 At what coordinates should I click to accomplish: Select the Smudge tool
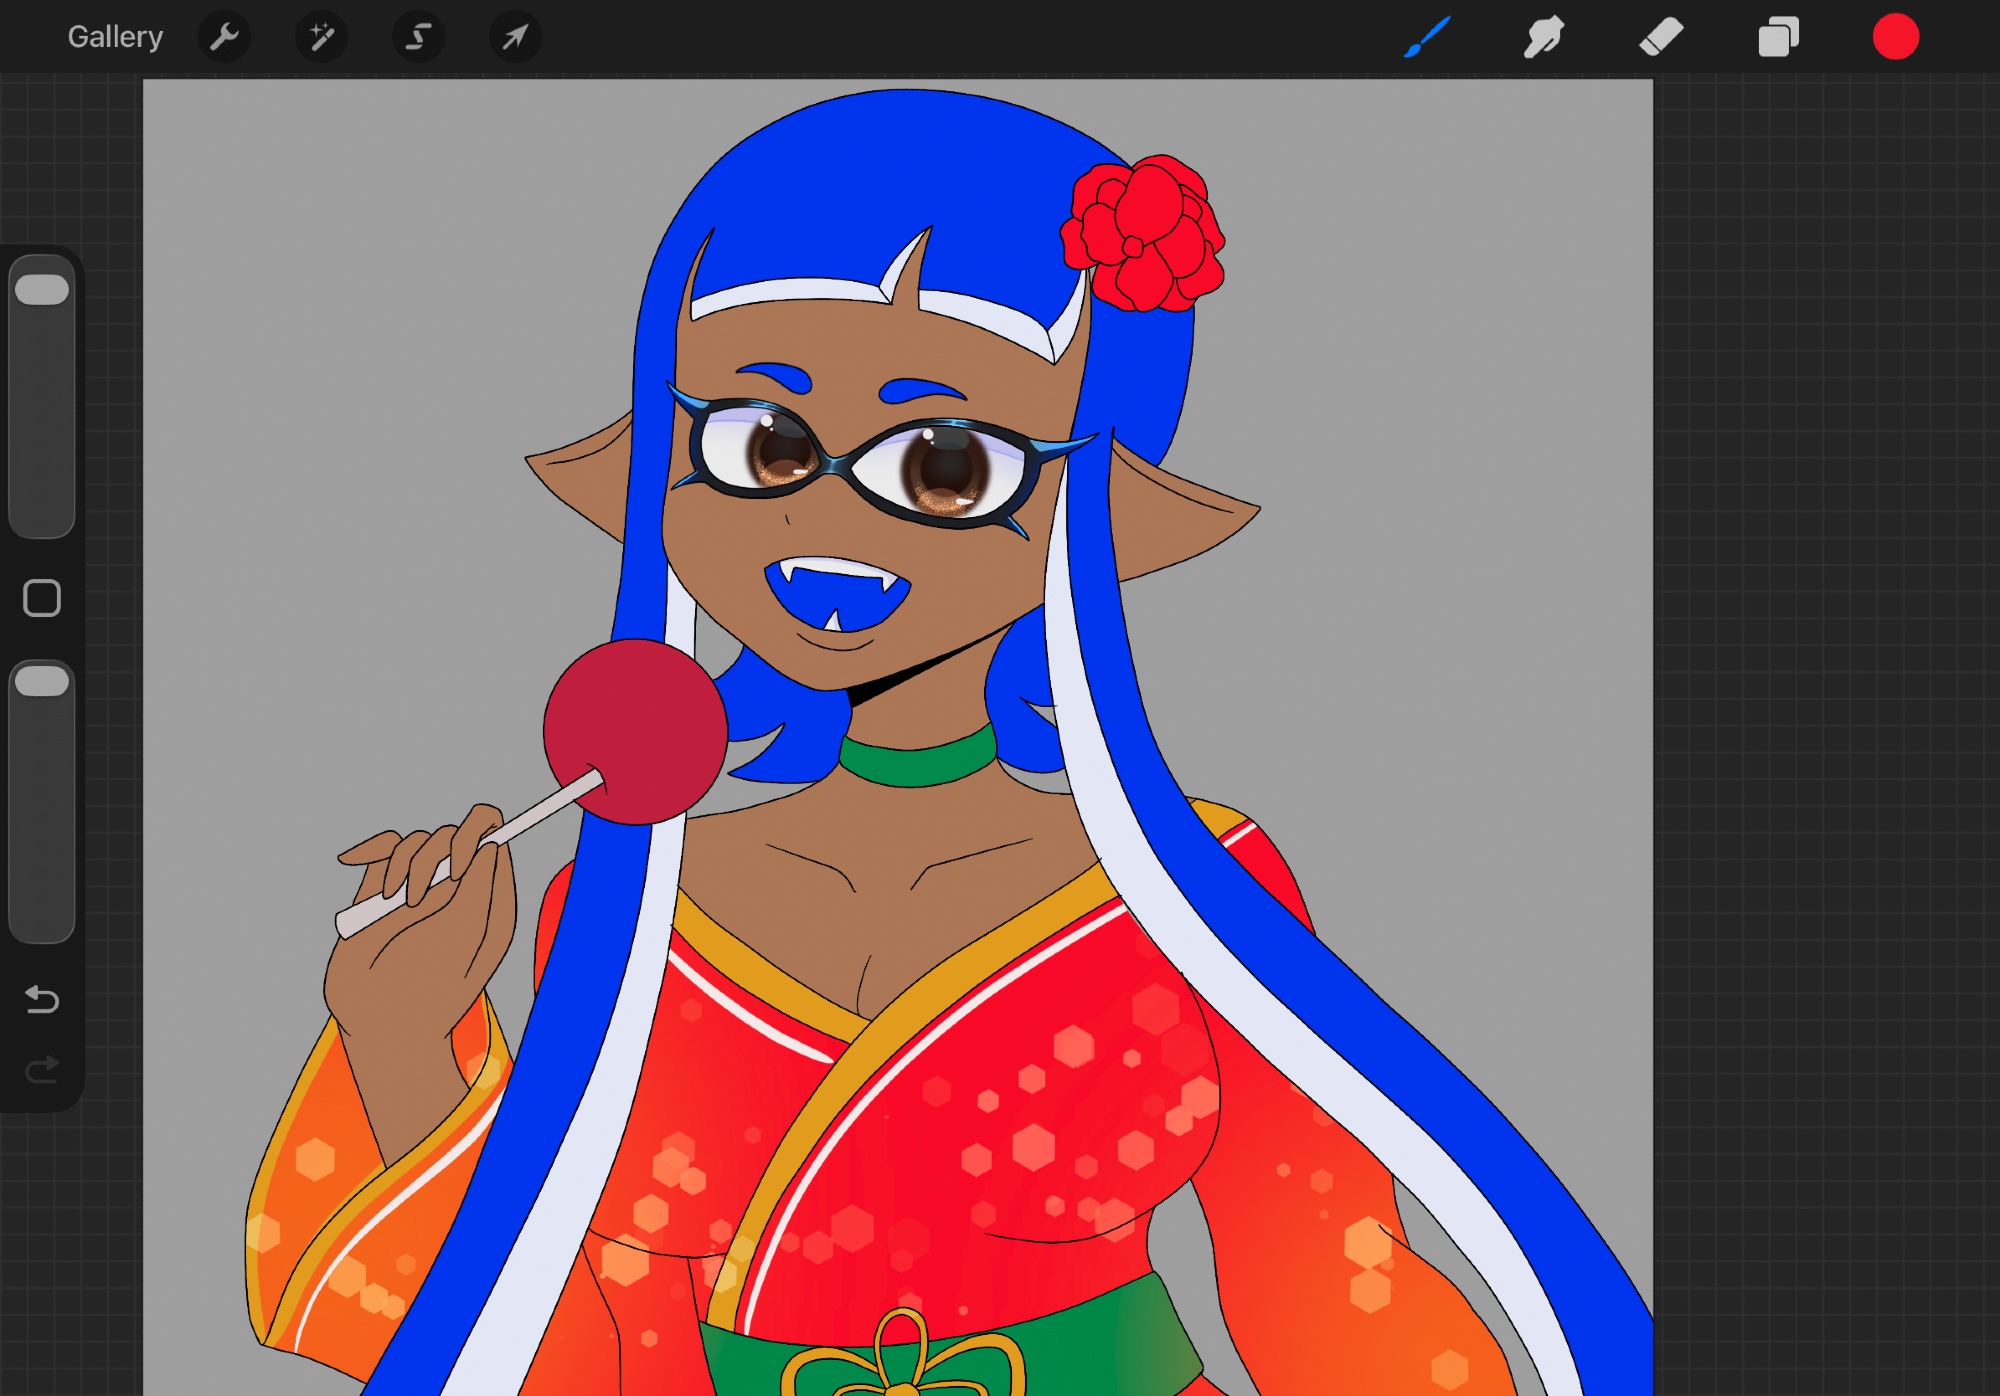(x=1543, y=37)
